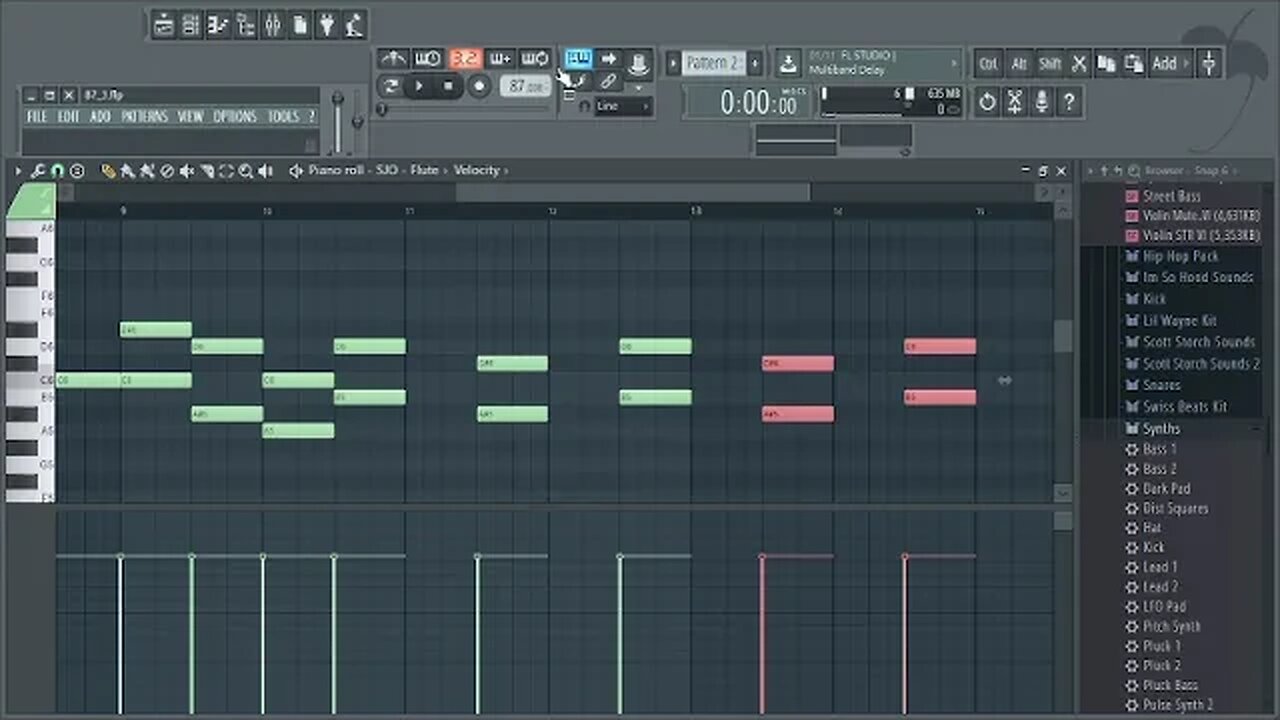1280x720 pixels.
Task: Click the play button in transport
Action: point(419,86)
